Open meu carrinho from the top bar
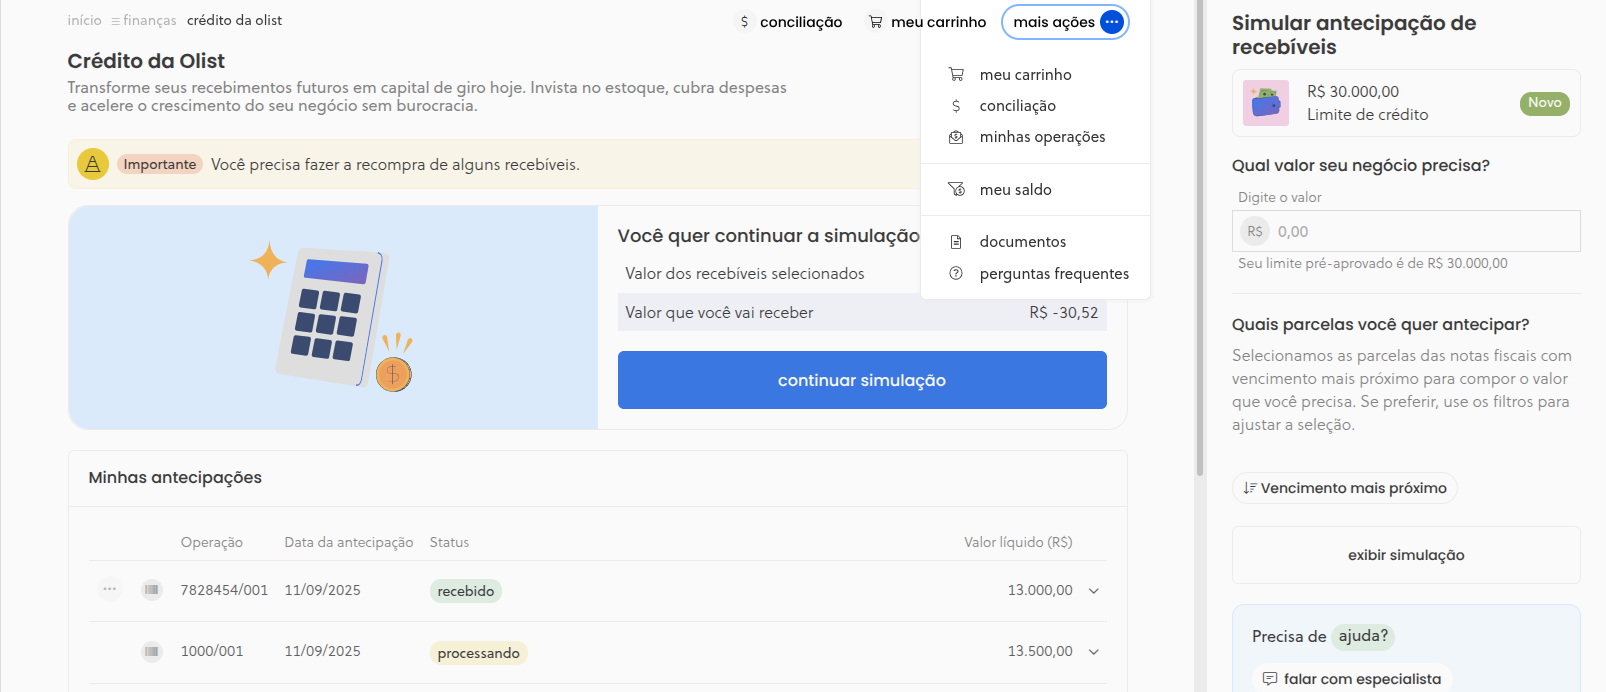This screenshot has width=1606, height=692. coord(927,22)
